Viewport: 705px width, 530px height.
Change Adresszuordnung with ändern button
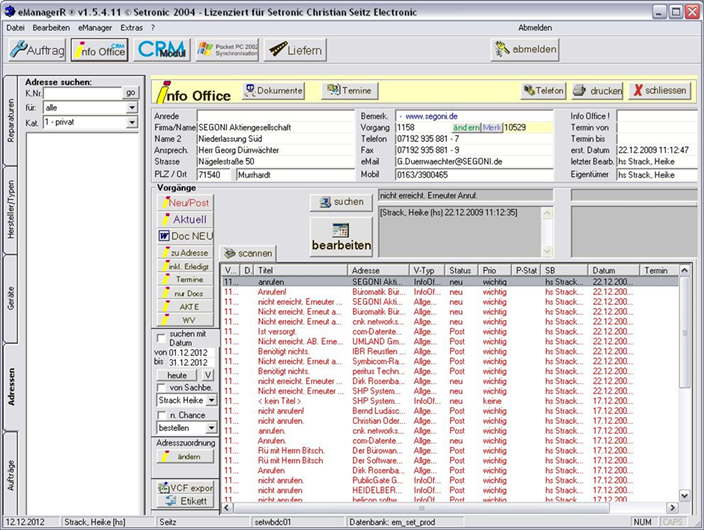(x=185, y=457)
